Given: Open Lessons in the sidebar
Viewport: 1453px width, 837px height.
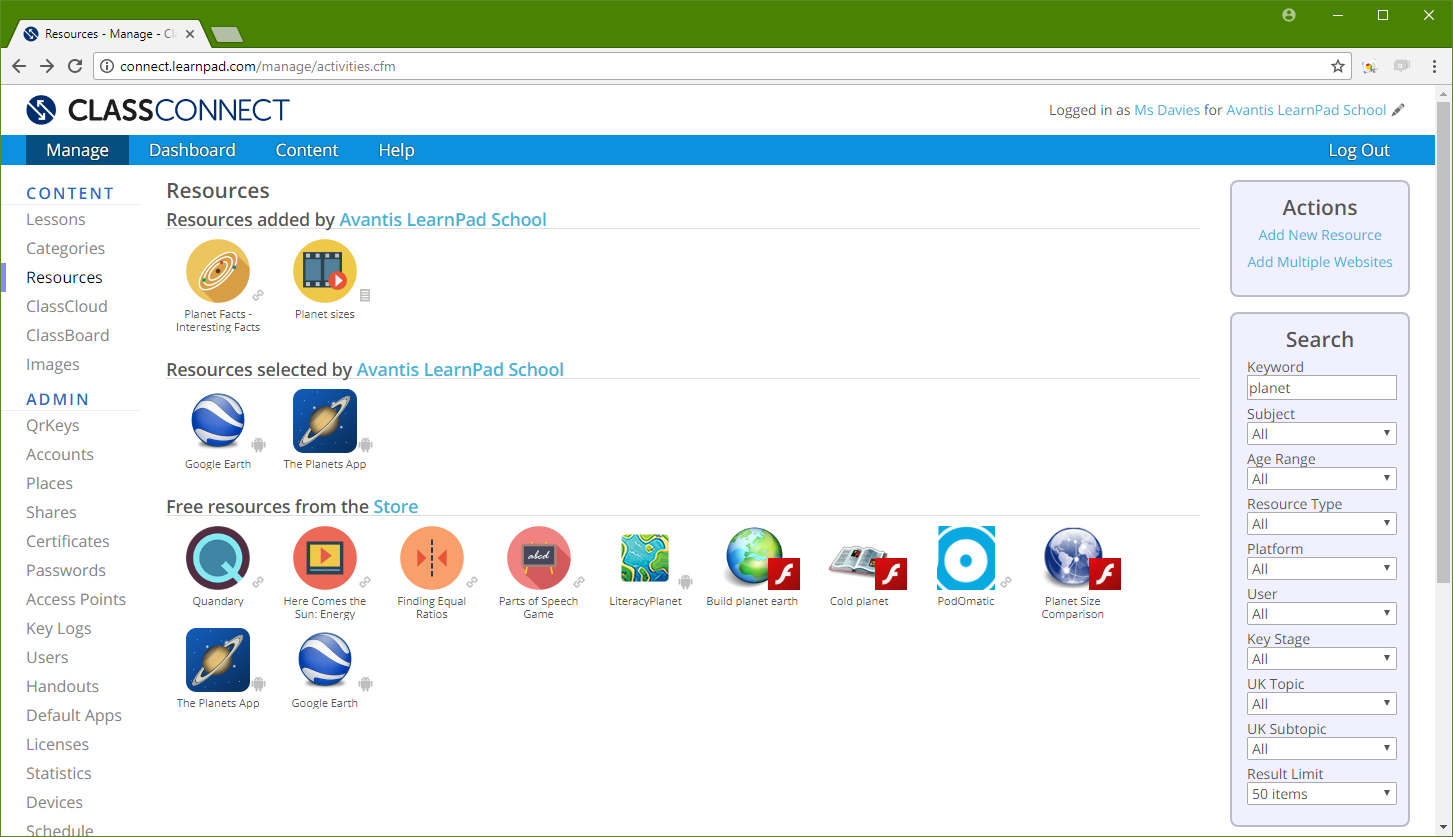Looking at the screenshot, I should click(56, 220).
